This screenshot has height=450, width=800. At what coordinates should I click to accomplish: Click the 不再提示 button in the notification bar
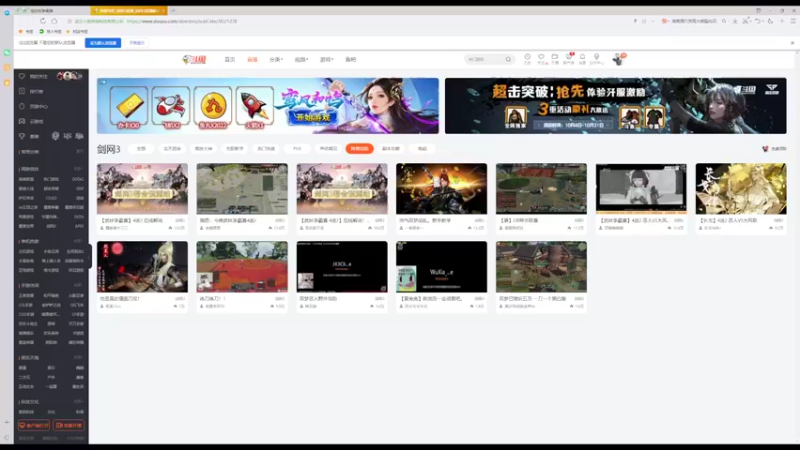pyautogui.click(x=137, y=43)
